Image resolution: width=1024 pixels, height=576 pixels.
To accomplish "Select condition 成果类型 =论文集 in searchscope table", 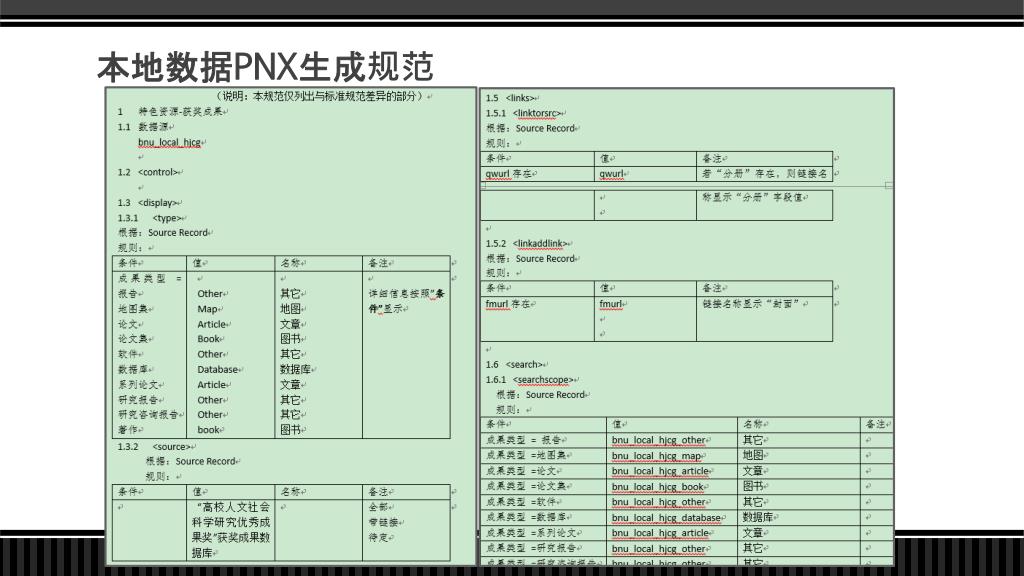I will click(526, 487).
